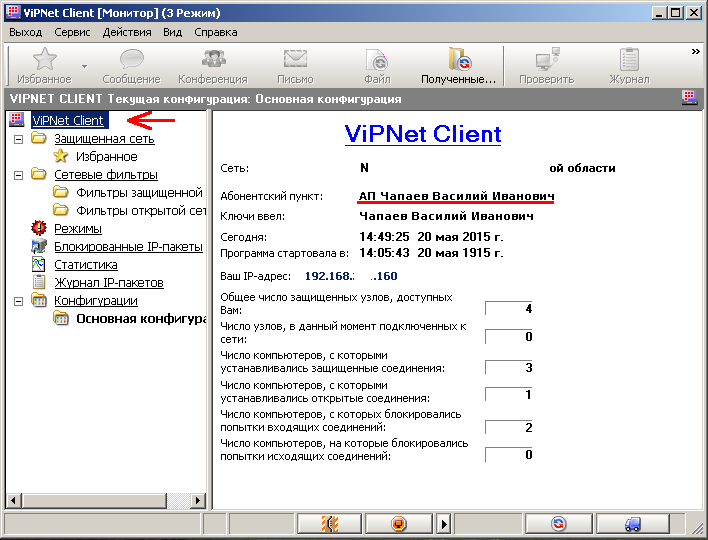Image resolution: width=708 pixels, height=540 pixels.
Task: Open Журнал IP-пакетов in tree
Action: (x=109, y=283)
